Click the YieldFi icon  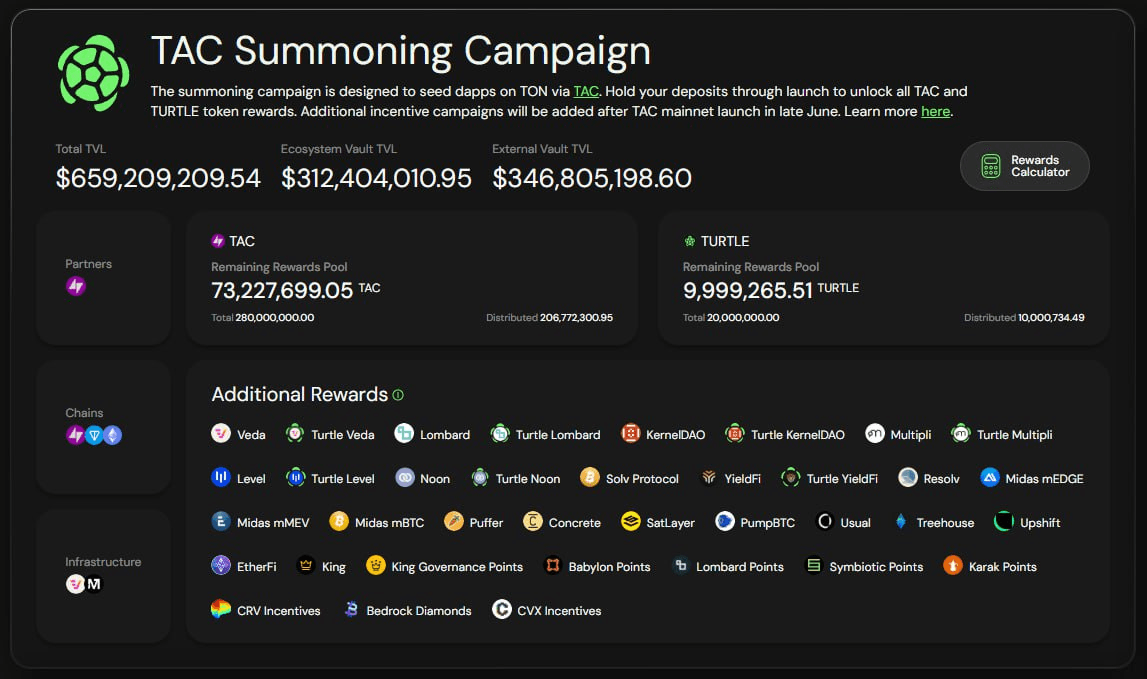[709, 478]
